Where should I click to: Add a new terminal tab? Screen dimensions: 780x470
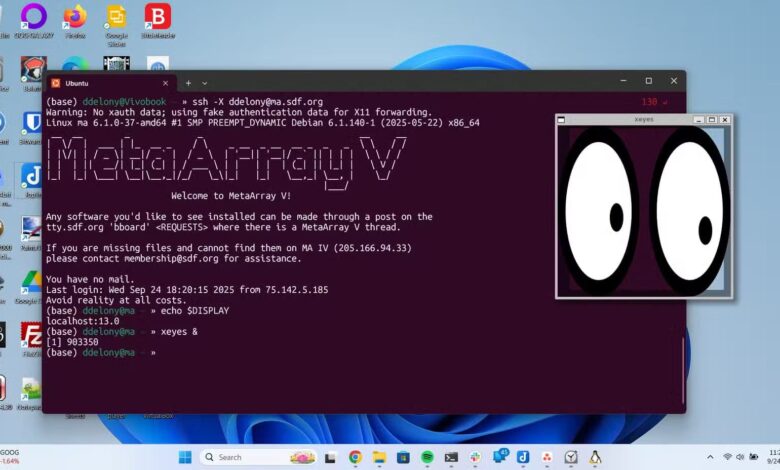188,83
